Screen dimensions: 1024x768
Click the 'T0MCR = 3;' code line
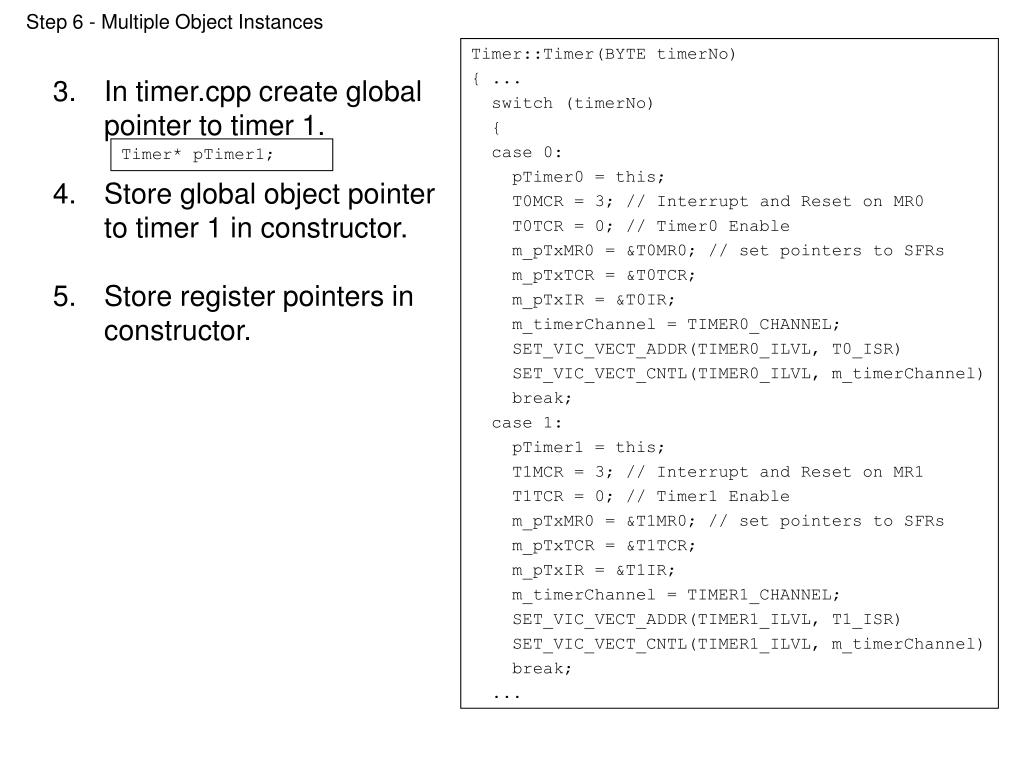point(718,201)
